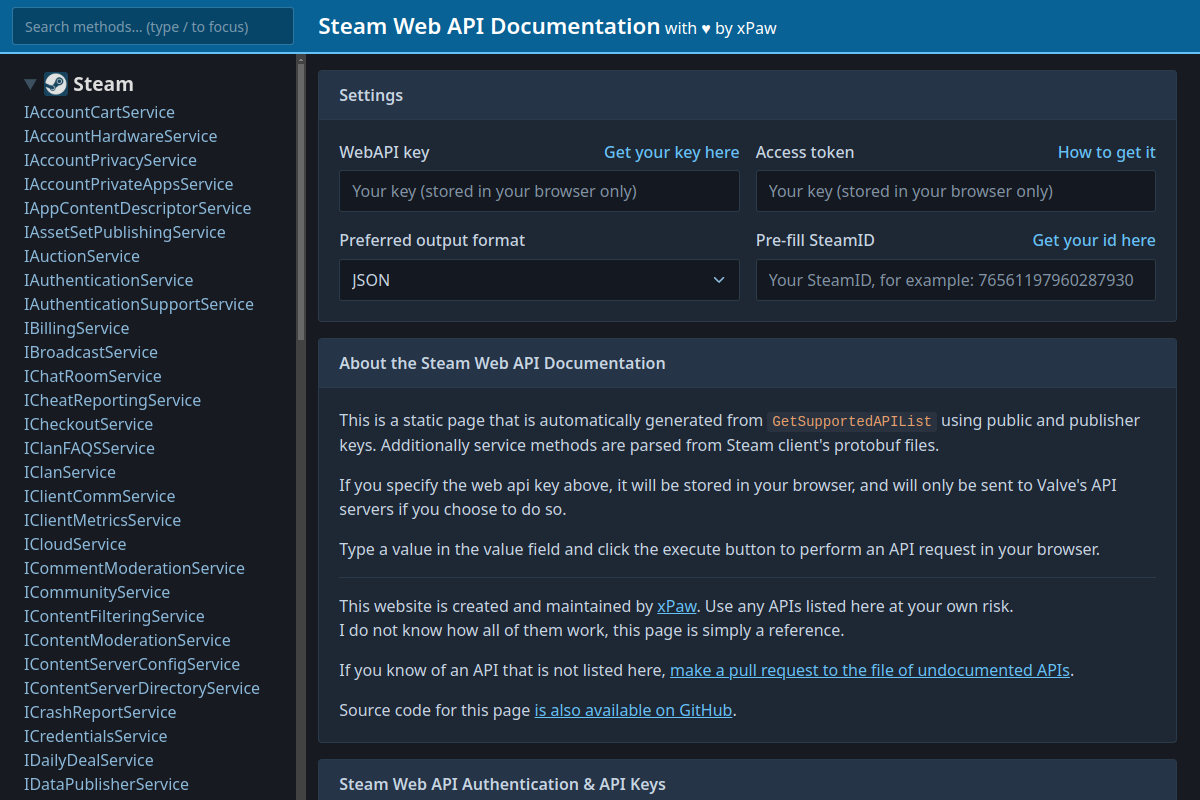The height and width of the screenshot is (800, 1200).
Task: Open IAccountHardwareService in sidebar
Action: [120, 136]
